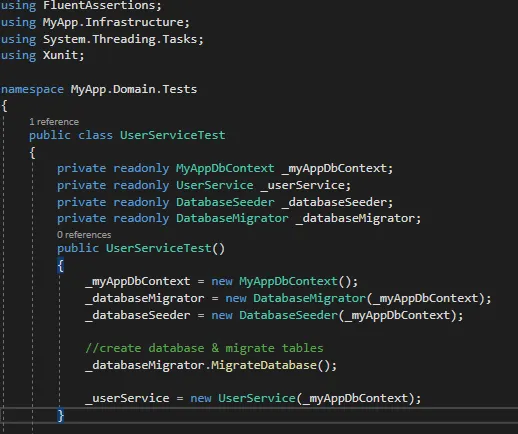Click the _userService field declaration name
The width and height of the screenshot is (518, 434).
coord(302,185)
